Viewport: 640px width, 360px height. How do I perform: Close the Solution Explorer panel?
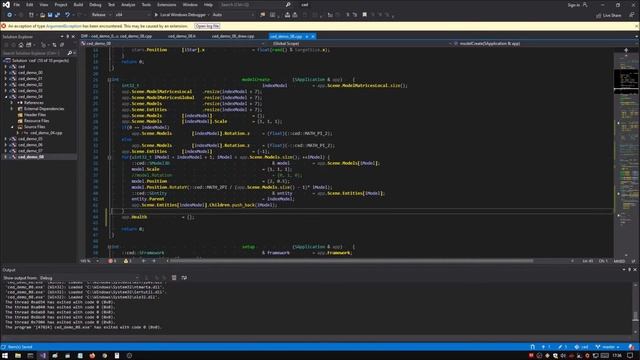tap(73, 36)
